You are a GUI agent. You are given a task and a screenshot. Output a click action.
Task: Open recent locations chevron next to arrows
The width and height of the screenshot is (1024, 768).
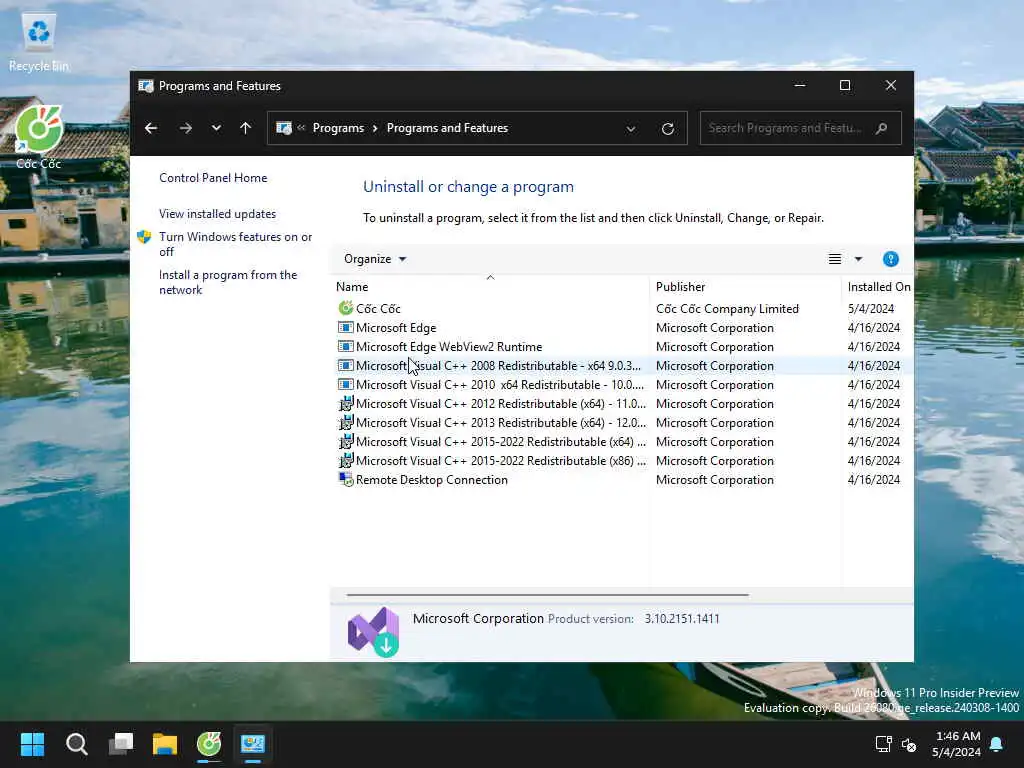tap(216, 128)
